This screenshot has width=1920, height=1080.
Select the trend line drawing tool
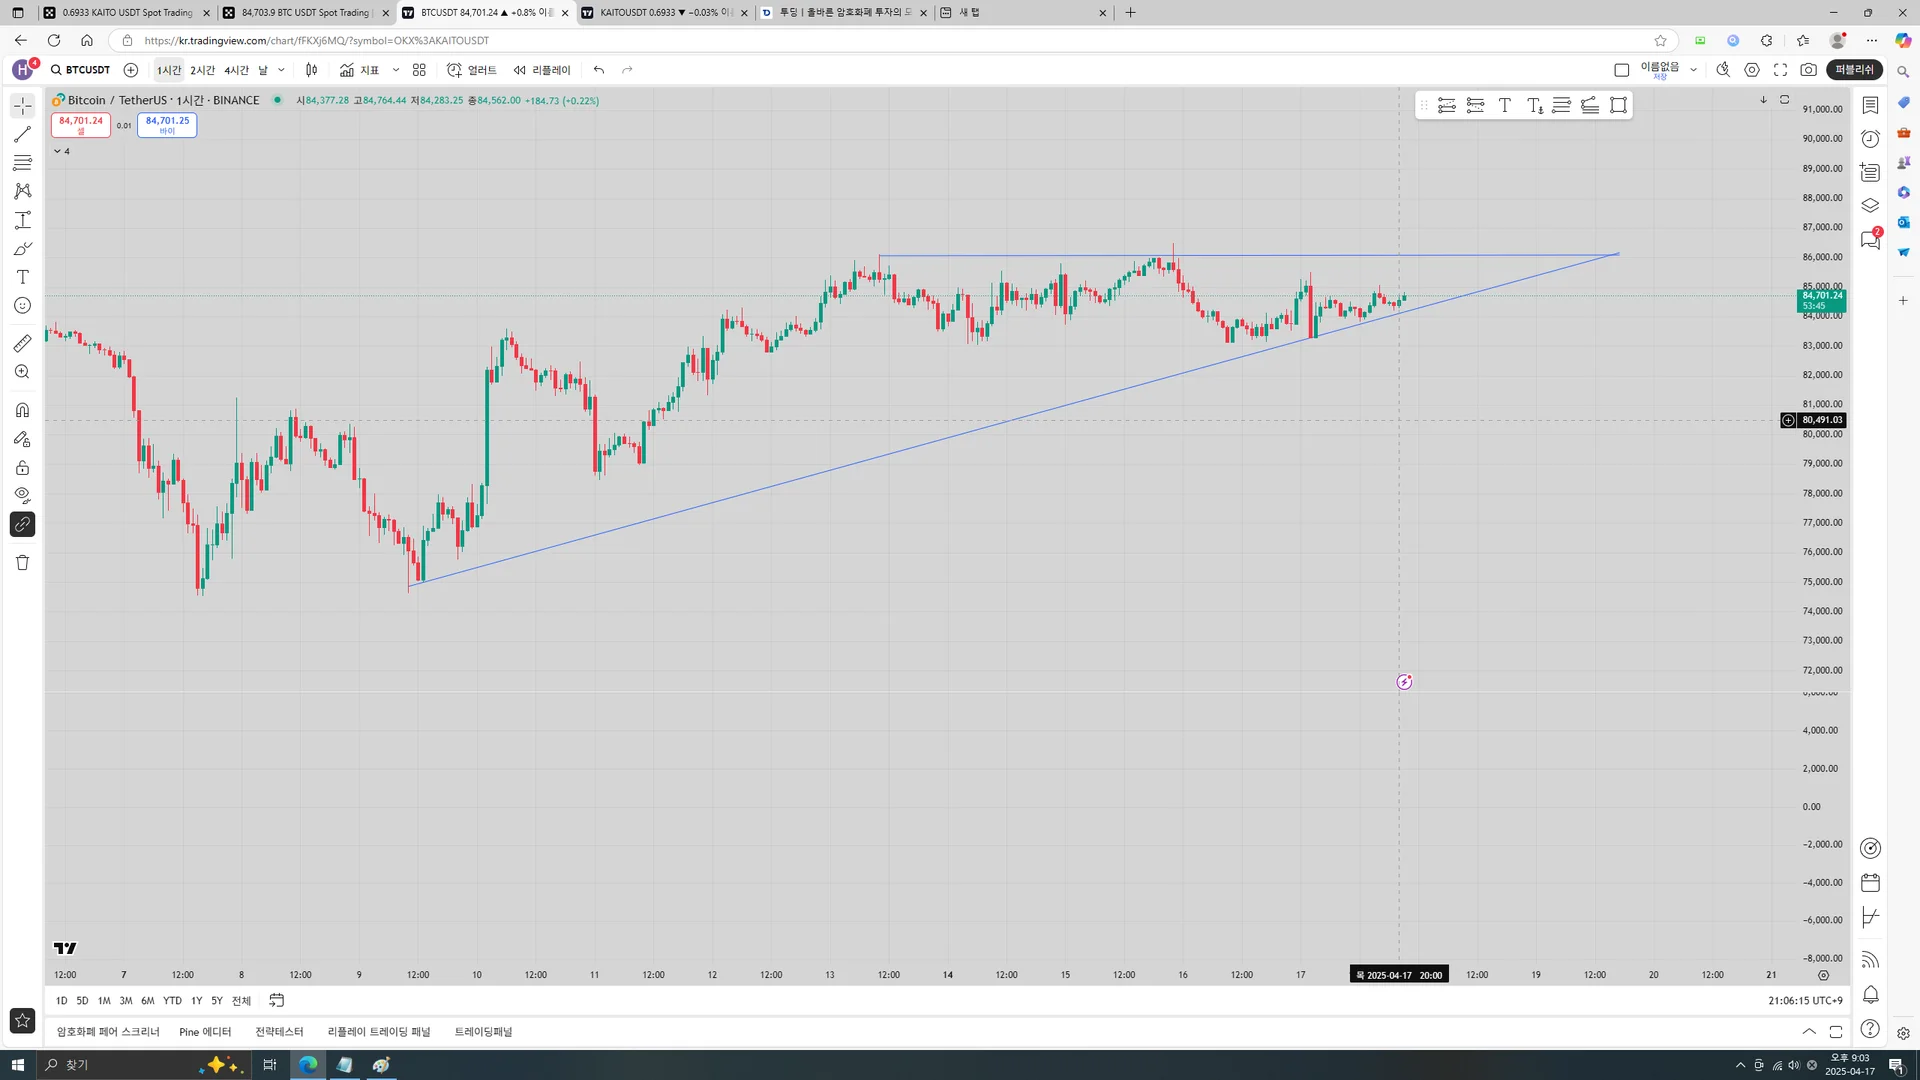pos(22,134)
